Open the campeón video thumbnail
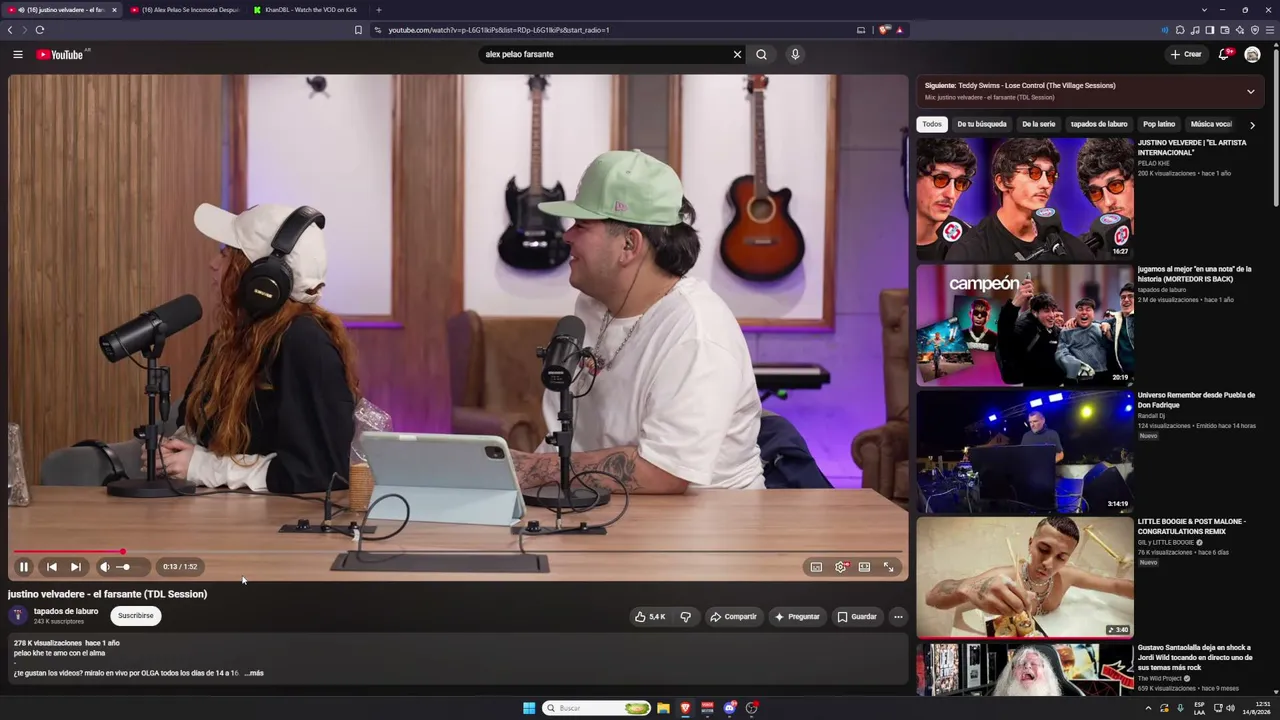1280x720 pixels. click(x=1025, y=325)
